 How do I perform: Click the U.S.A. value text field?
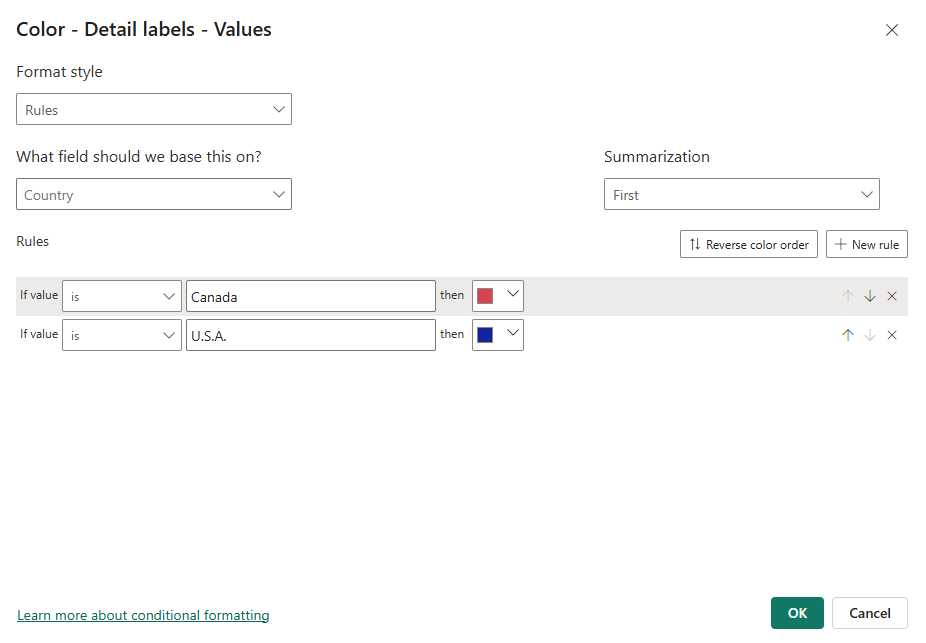point(310,335)
